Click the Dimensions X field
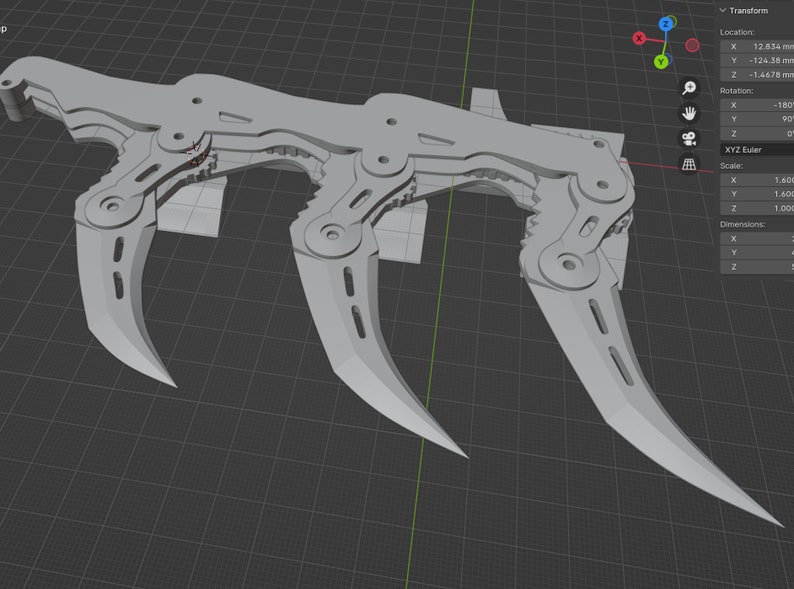This screenshot has width=794, height=589. pos(757,239)
